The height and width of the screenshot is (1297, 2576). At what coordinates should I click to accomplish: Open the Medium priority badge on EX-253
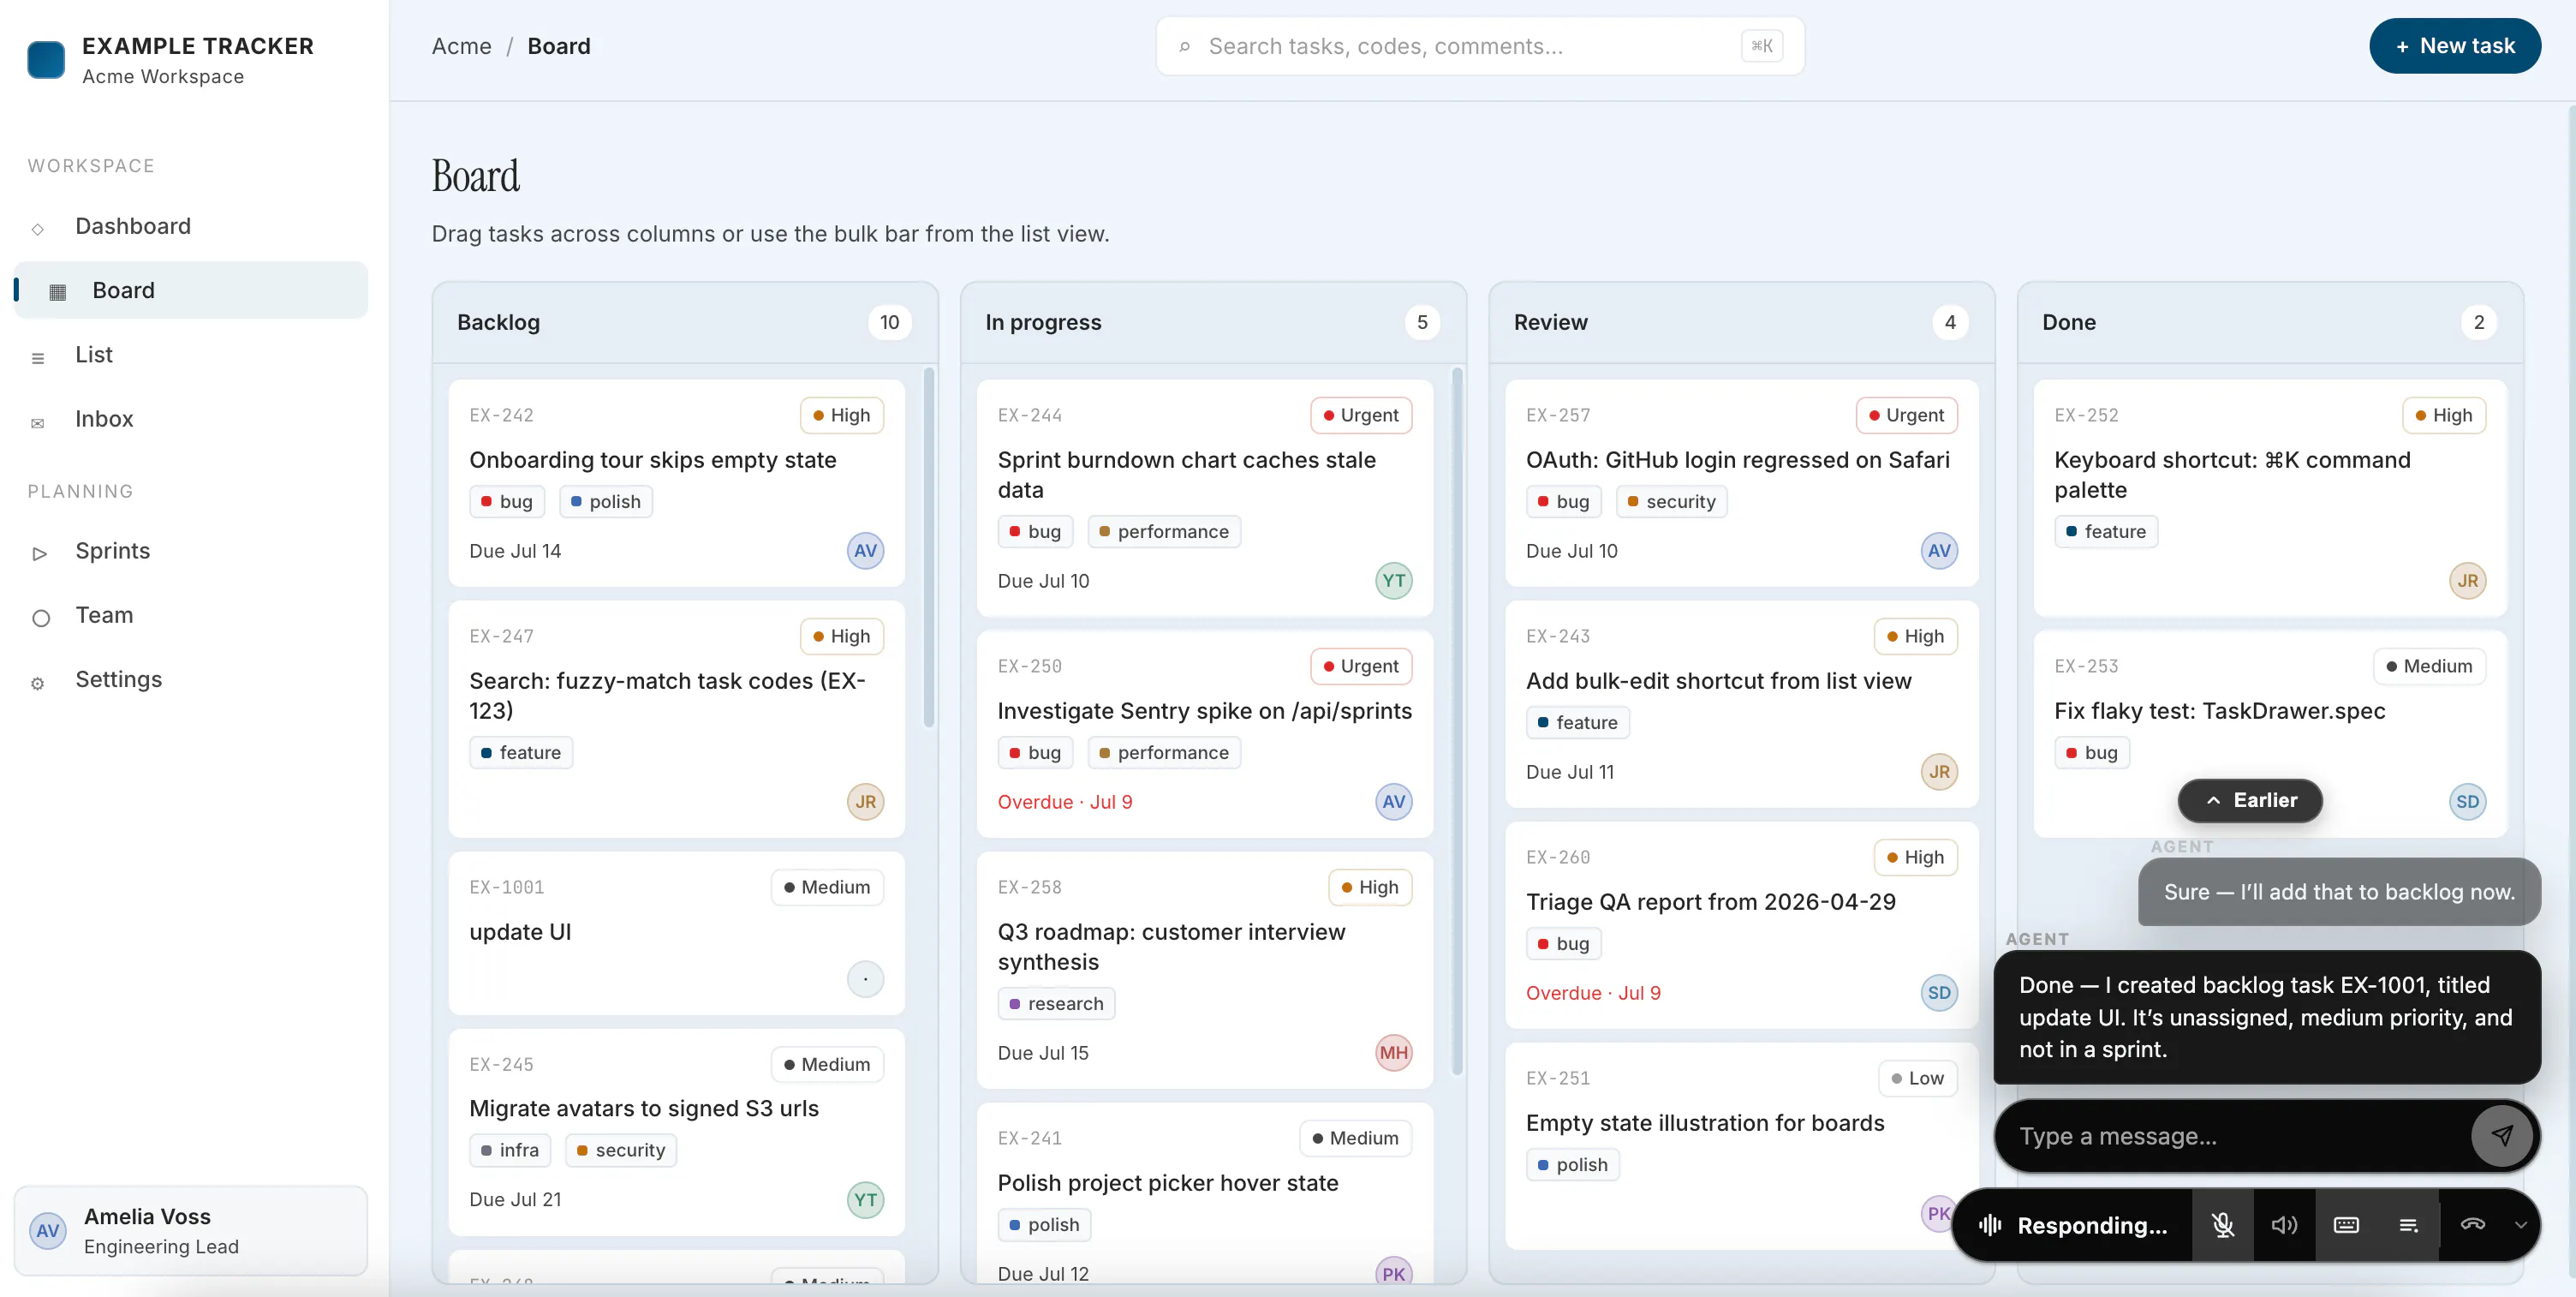coord(2429,666)
